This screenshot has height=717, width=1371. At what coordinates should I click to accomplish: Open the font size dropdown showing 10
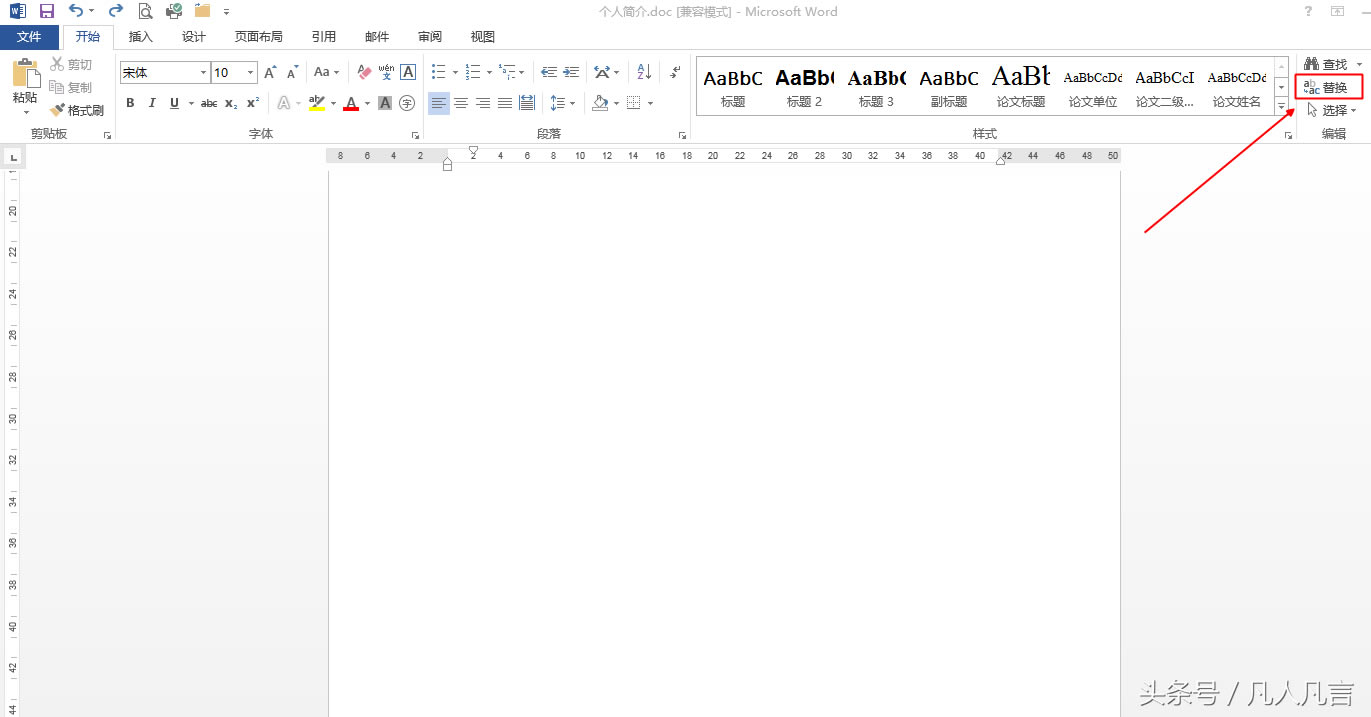250,73
